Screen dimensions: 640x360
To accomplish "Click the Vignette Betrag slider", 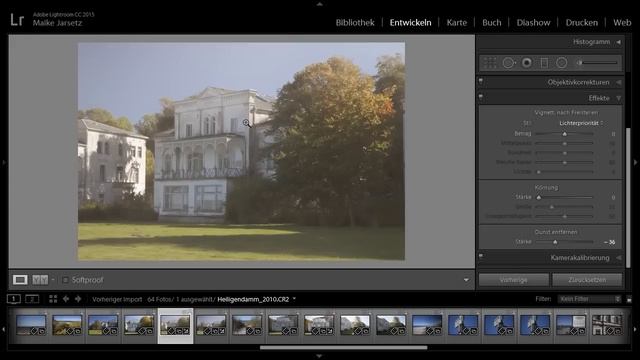I will point(564,134).
